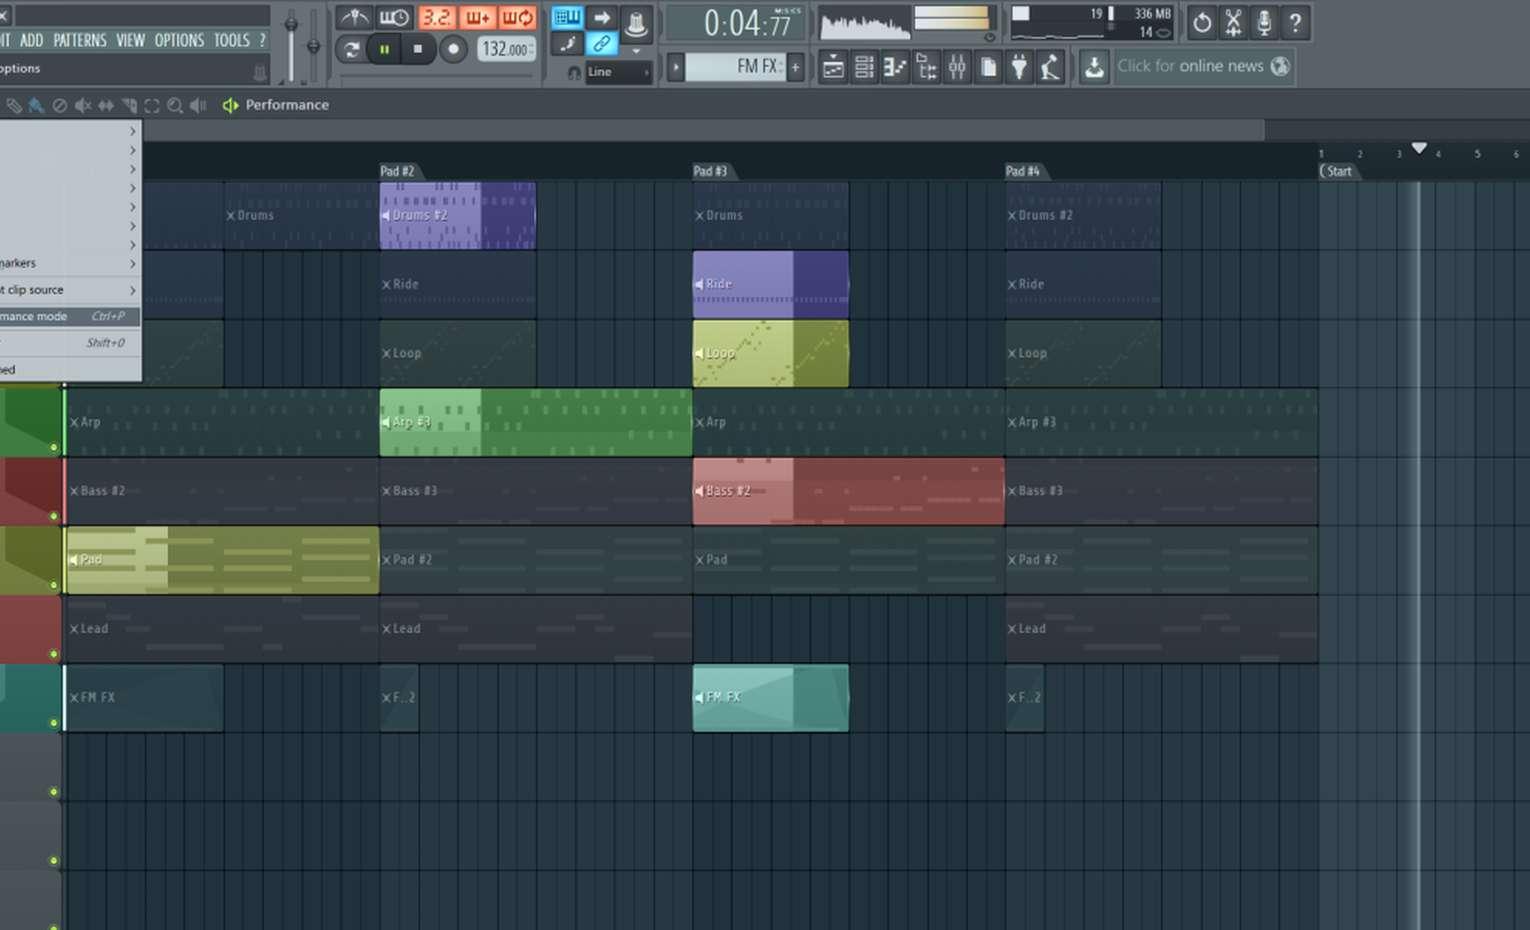Pause playback with the green pause button

[384, 48]
